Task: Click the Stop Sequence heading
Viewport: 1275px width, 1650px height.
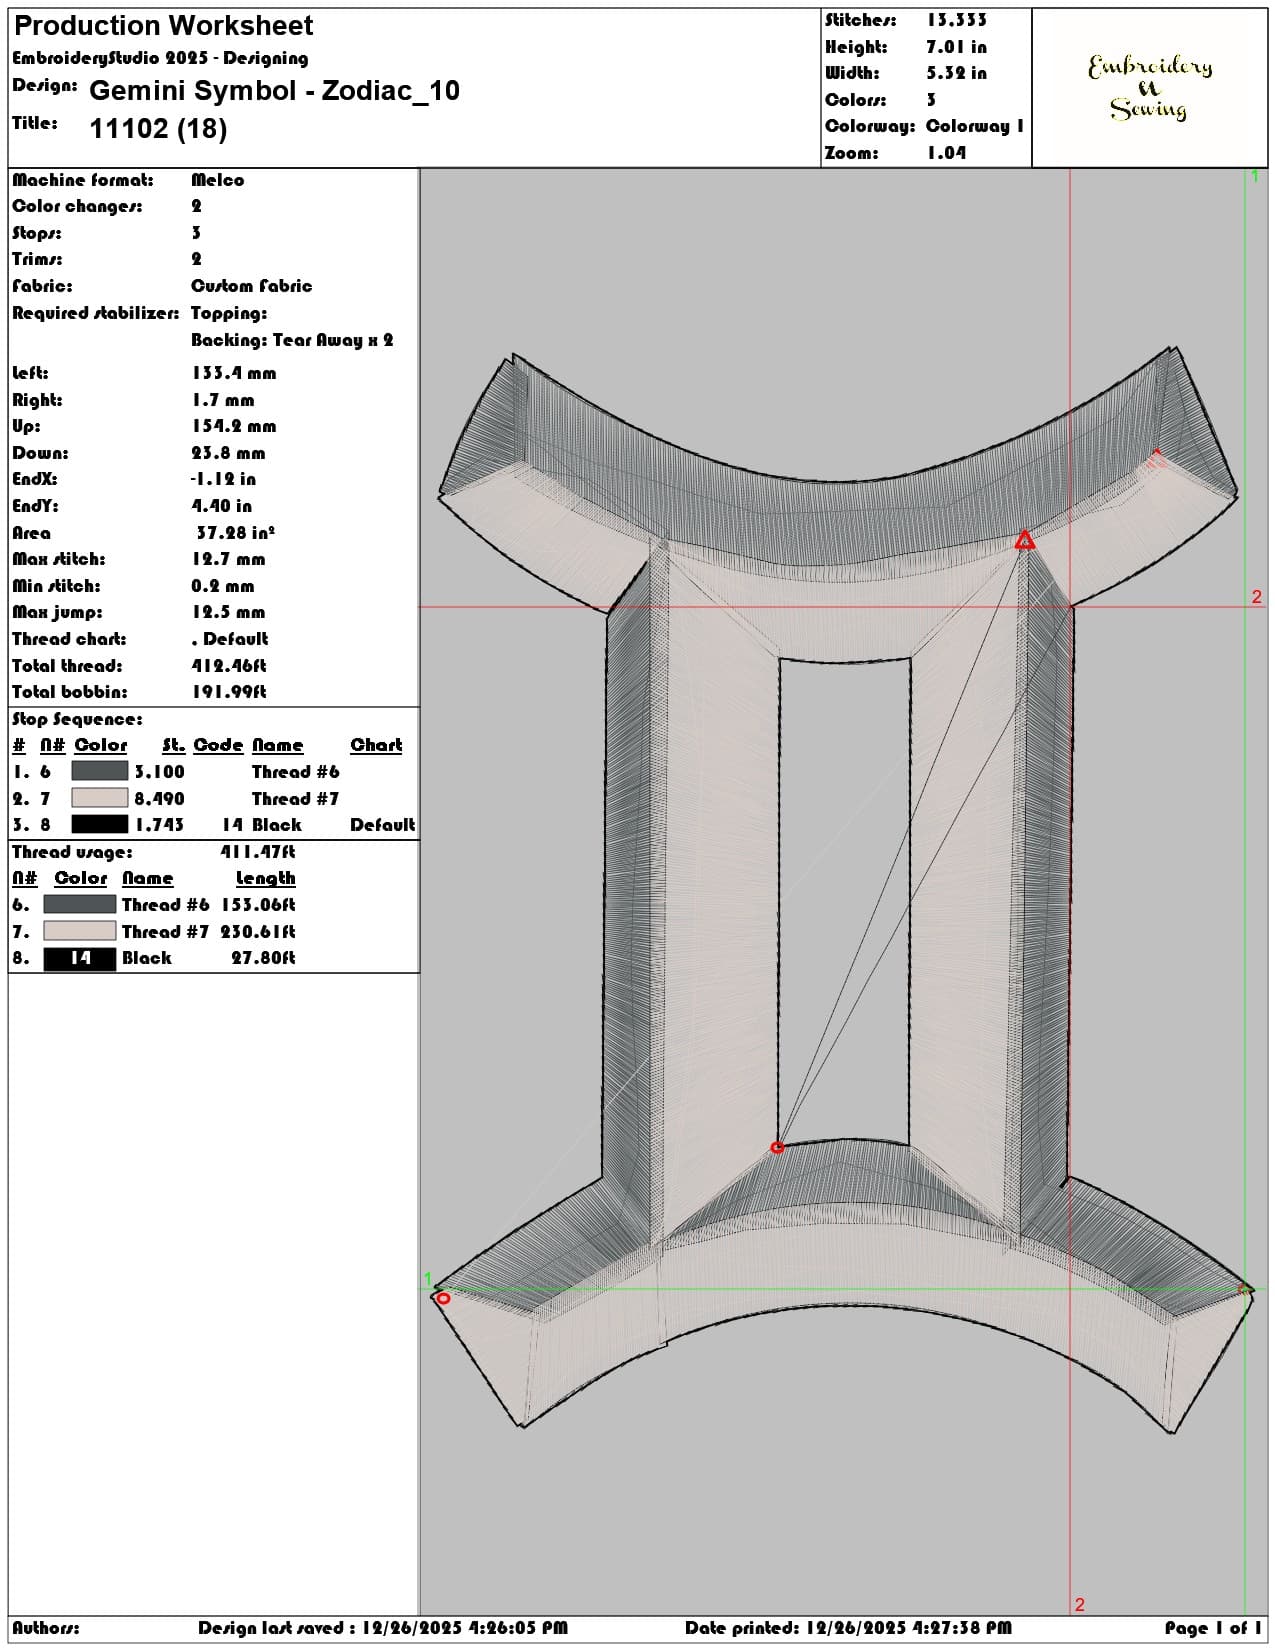Action: (x=77, y=719)
